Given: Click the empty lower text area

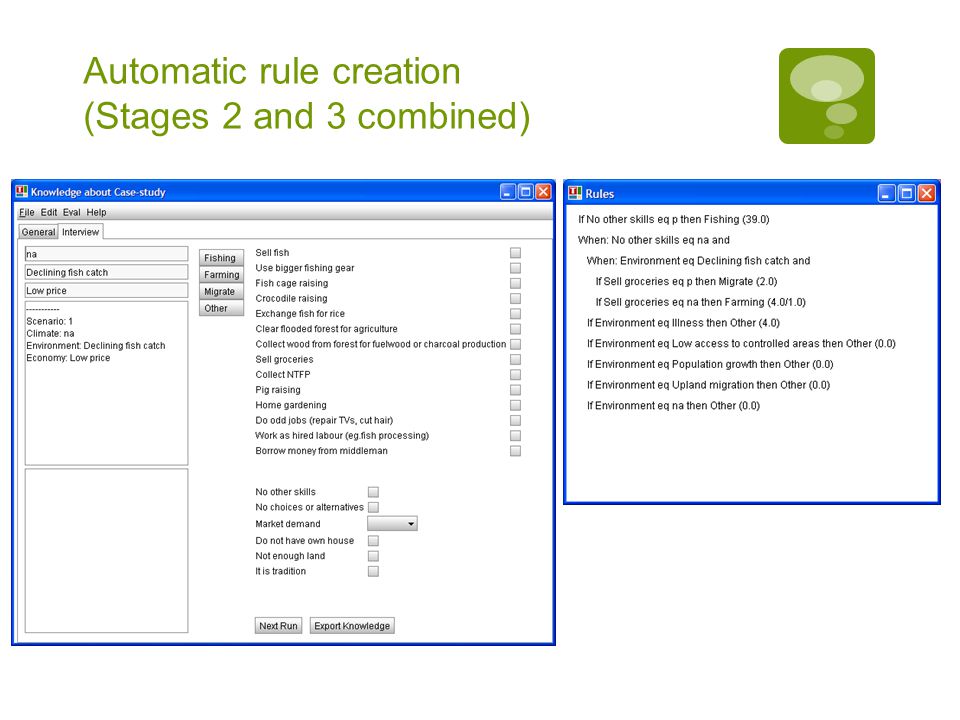Looking at the screenshot, I should 107,550.
